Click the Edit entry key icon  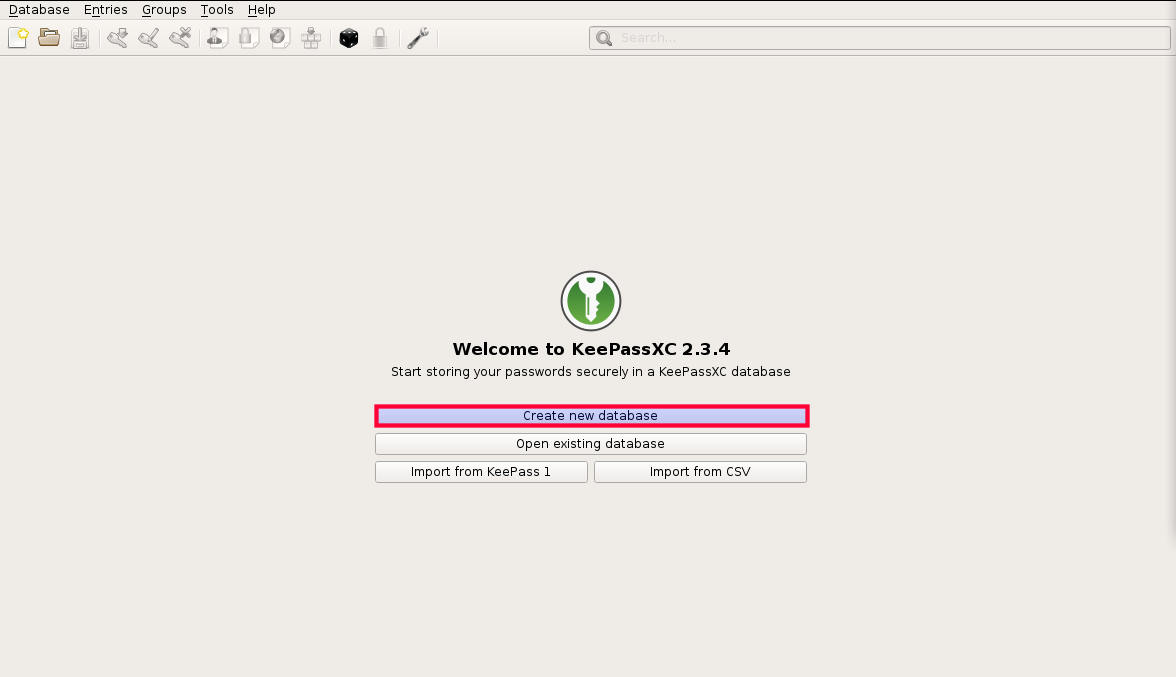pyautogui.click(x=148, y=38)
